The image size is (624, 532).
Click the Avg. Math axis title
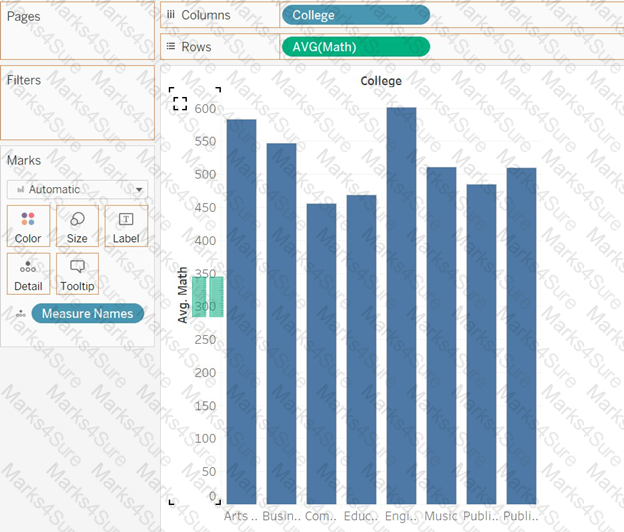point(182,295)
